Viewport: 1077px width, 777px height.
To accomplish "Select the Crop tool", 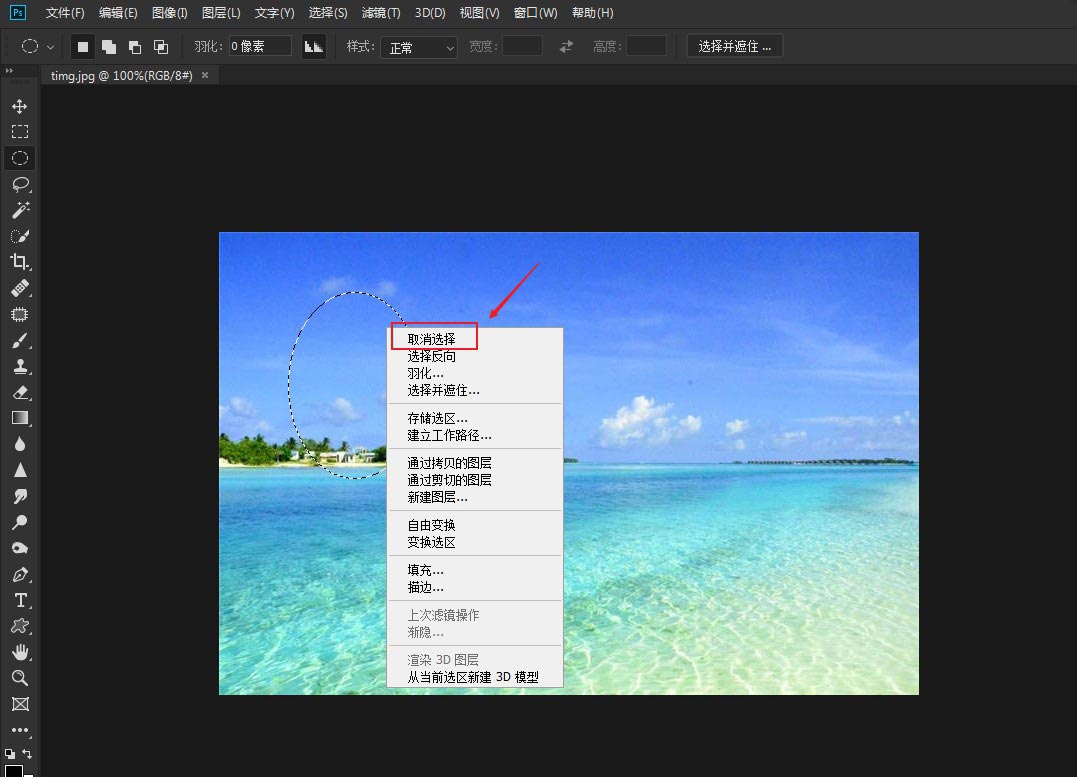I will [x=20, y=261].
